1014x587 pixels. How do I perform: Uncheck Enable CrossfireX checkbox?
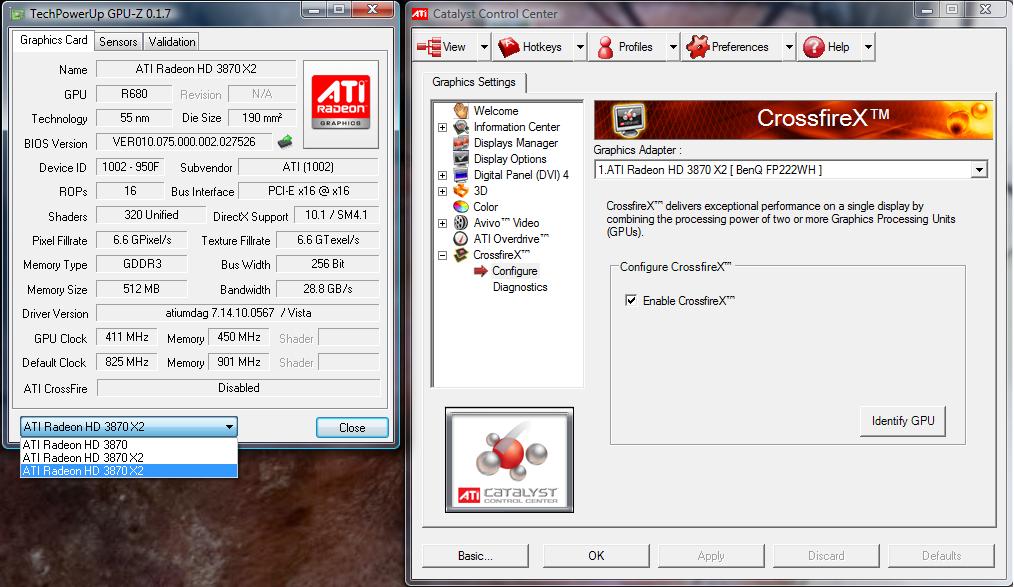[x=631, y=300]
